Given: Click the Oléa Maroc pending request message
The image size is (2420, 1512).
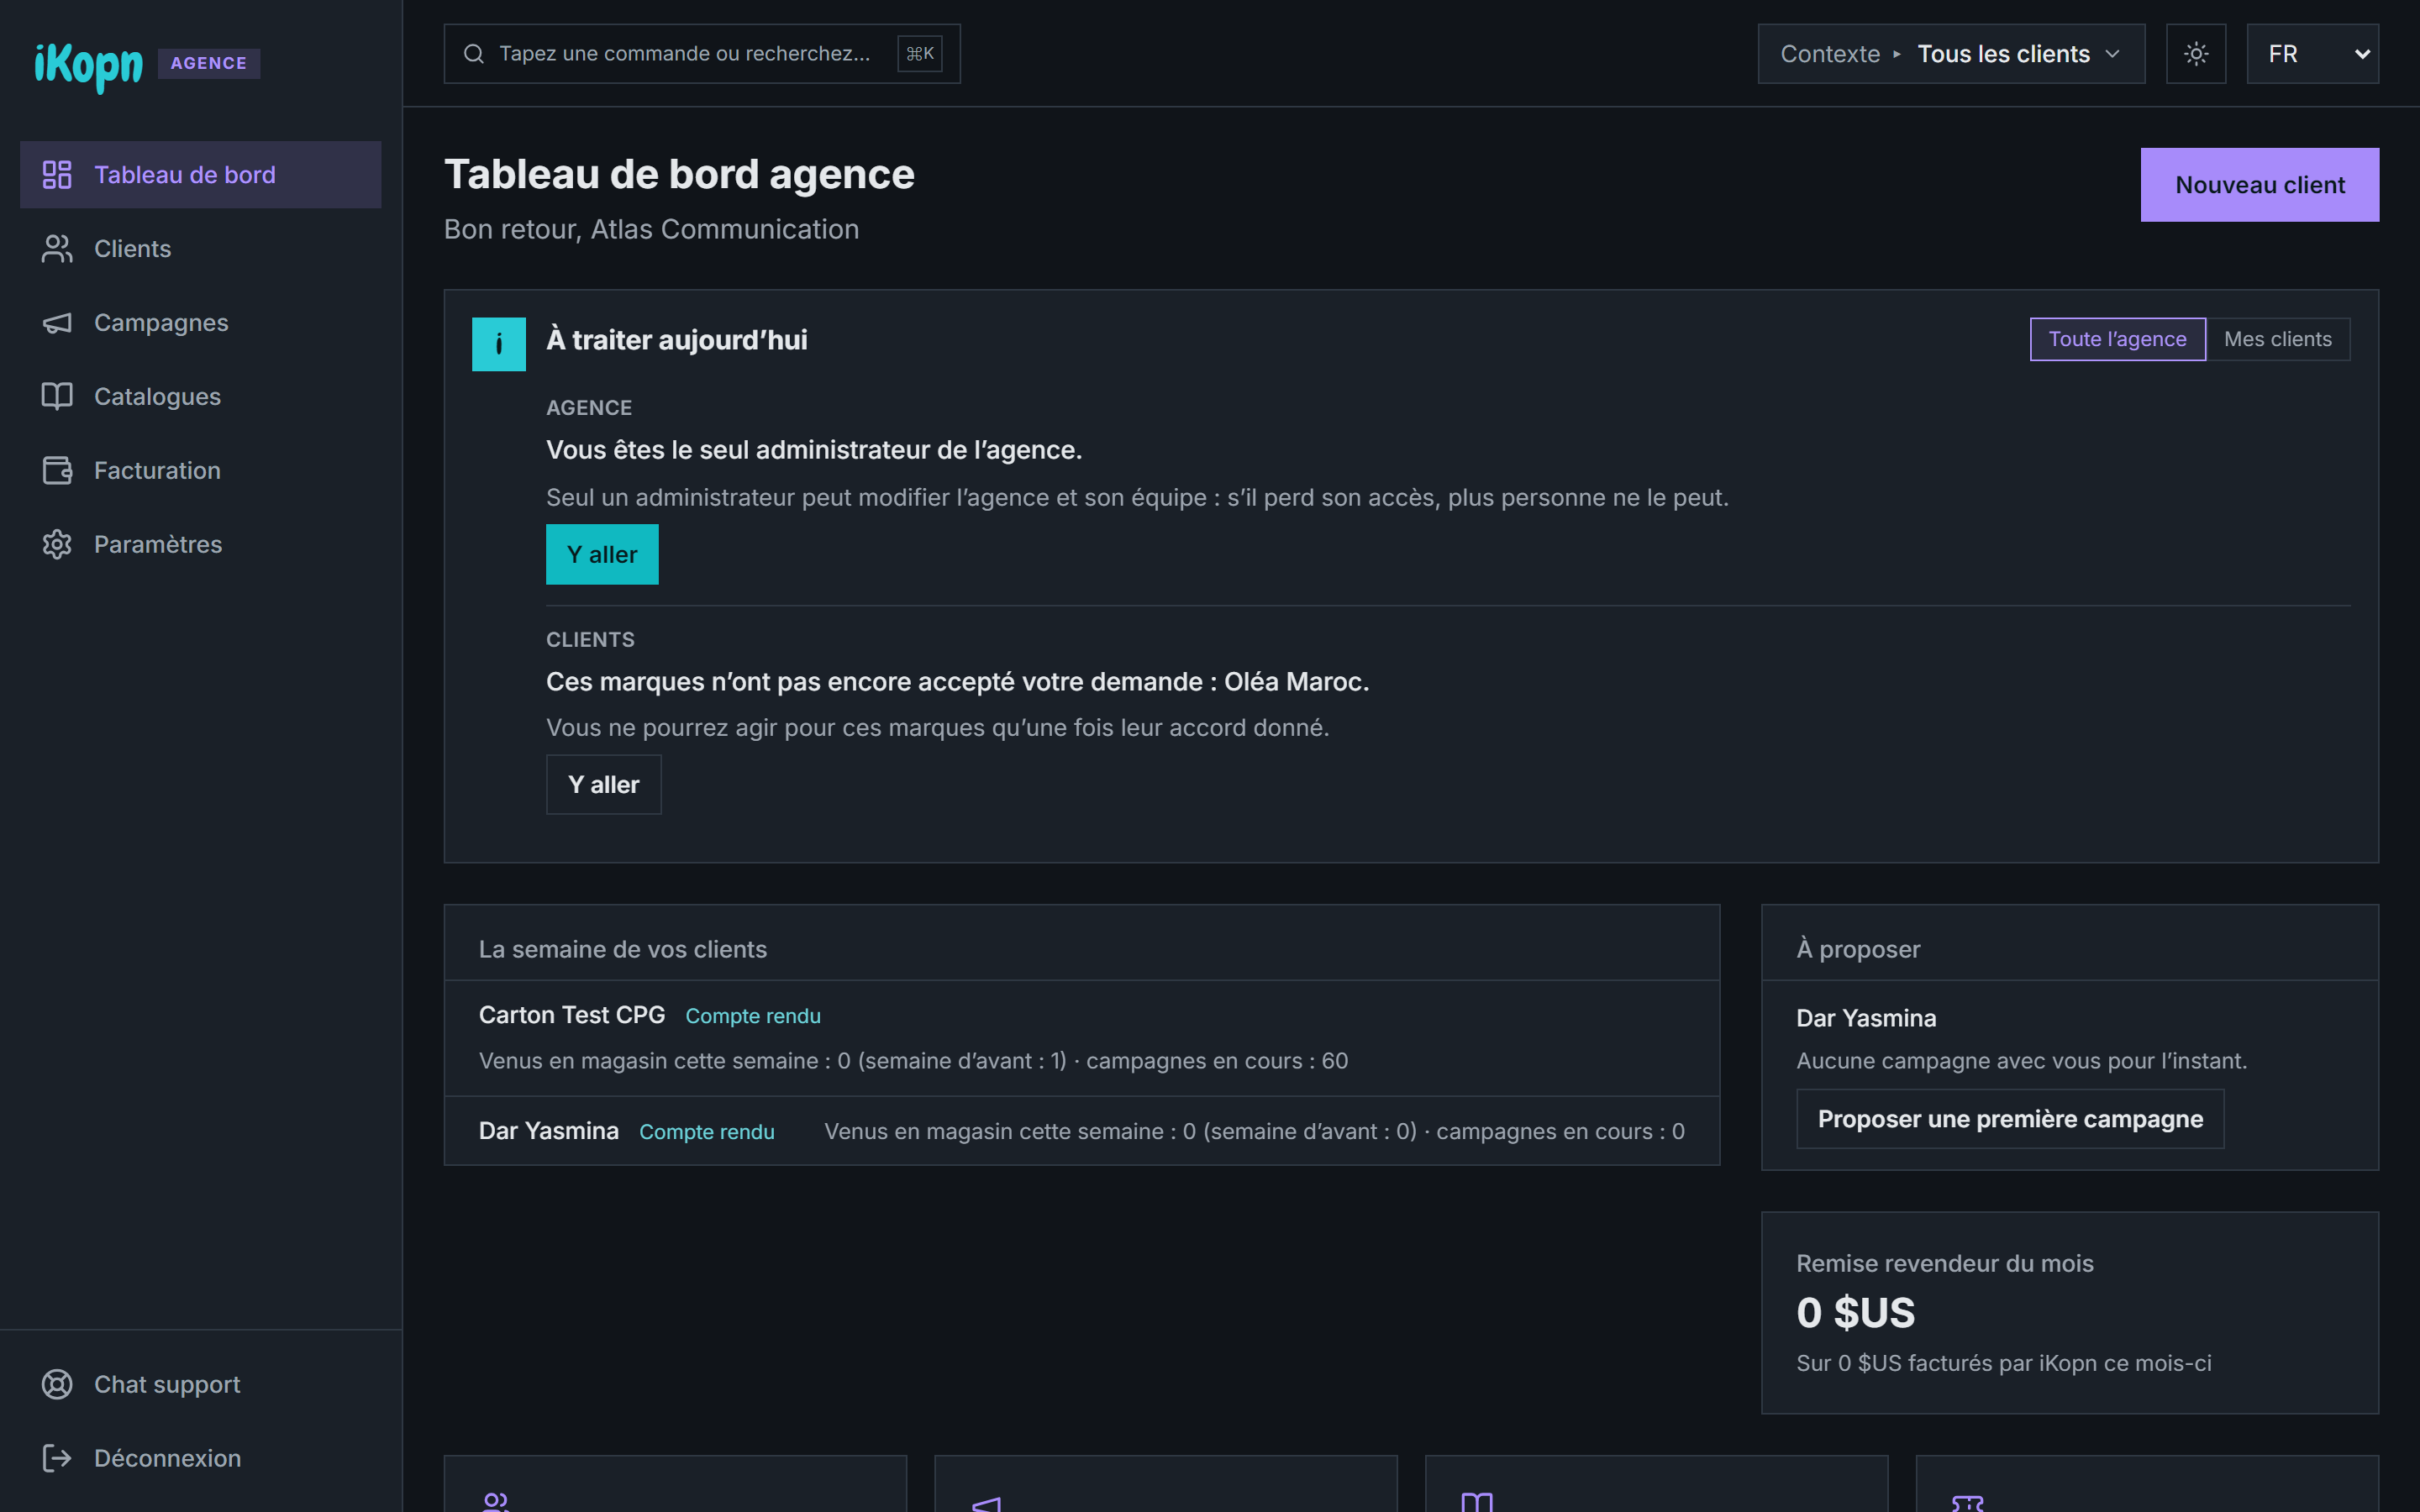Looking at the screenshot, I should 957,682.
